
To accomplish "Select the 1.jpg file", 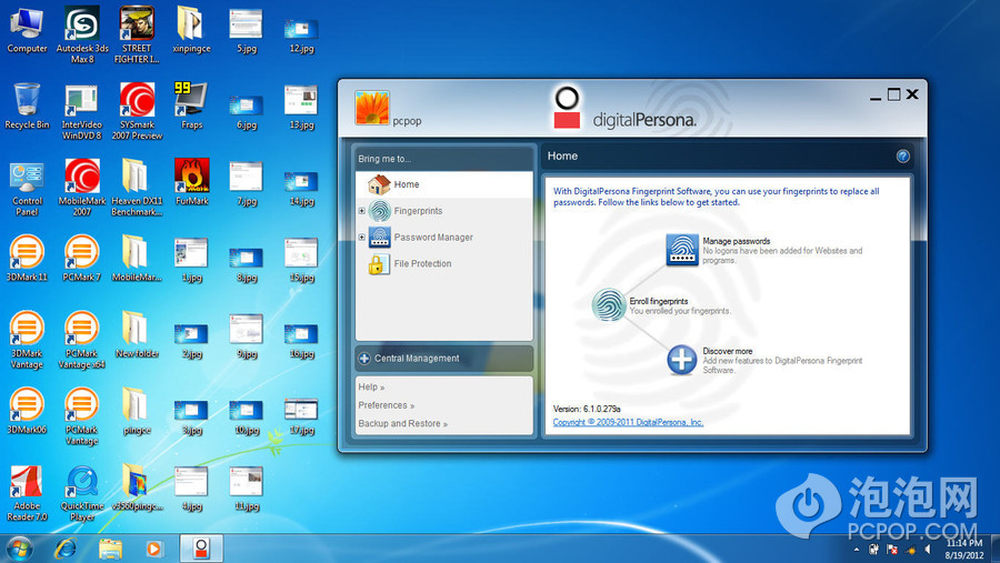I will click(191, 260).
